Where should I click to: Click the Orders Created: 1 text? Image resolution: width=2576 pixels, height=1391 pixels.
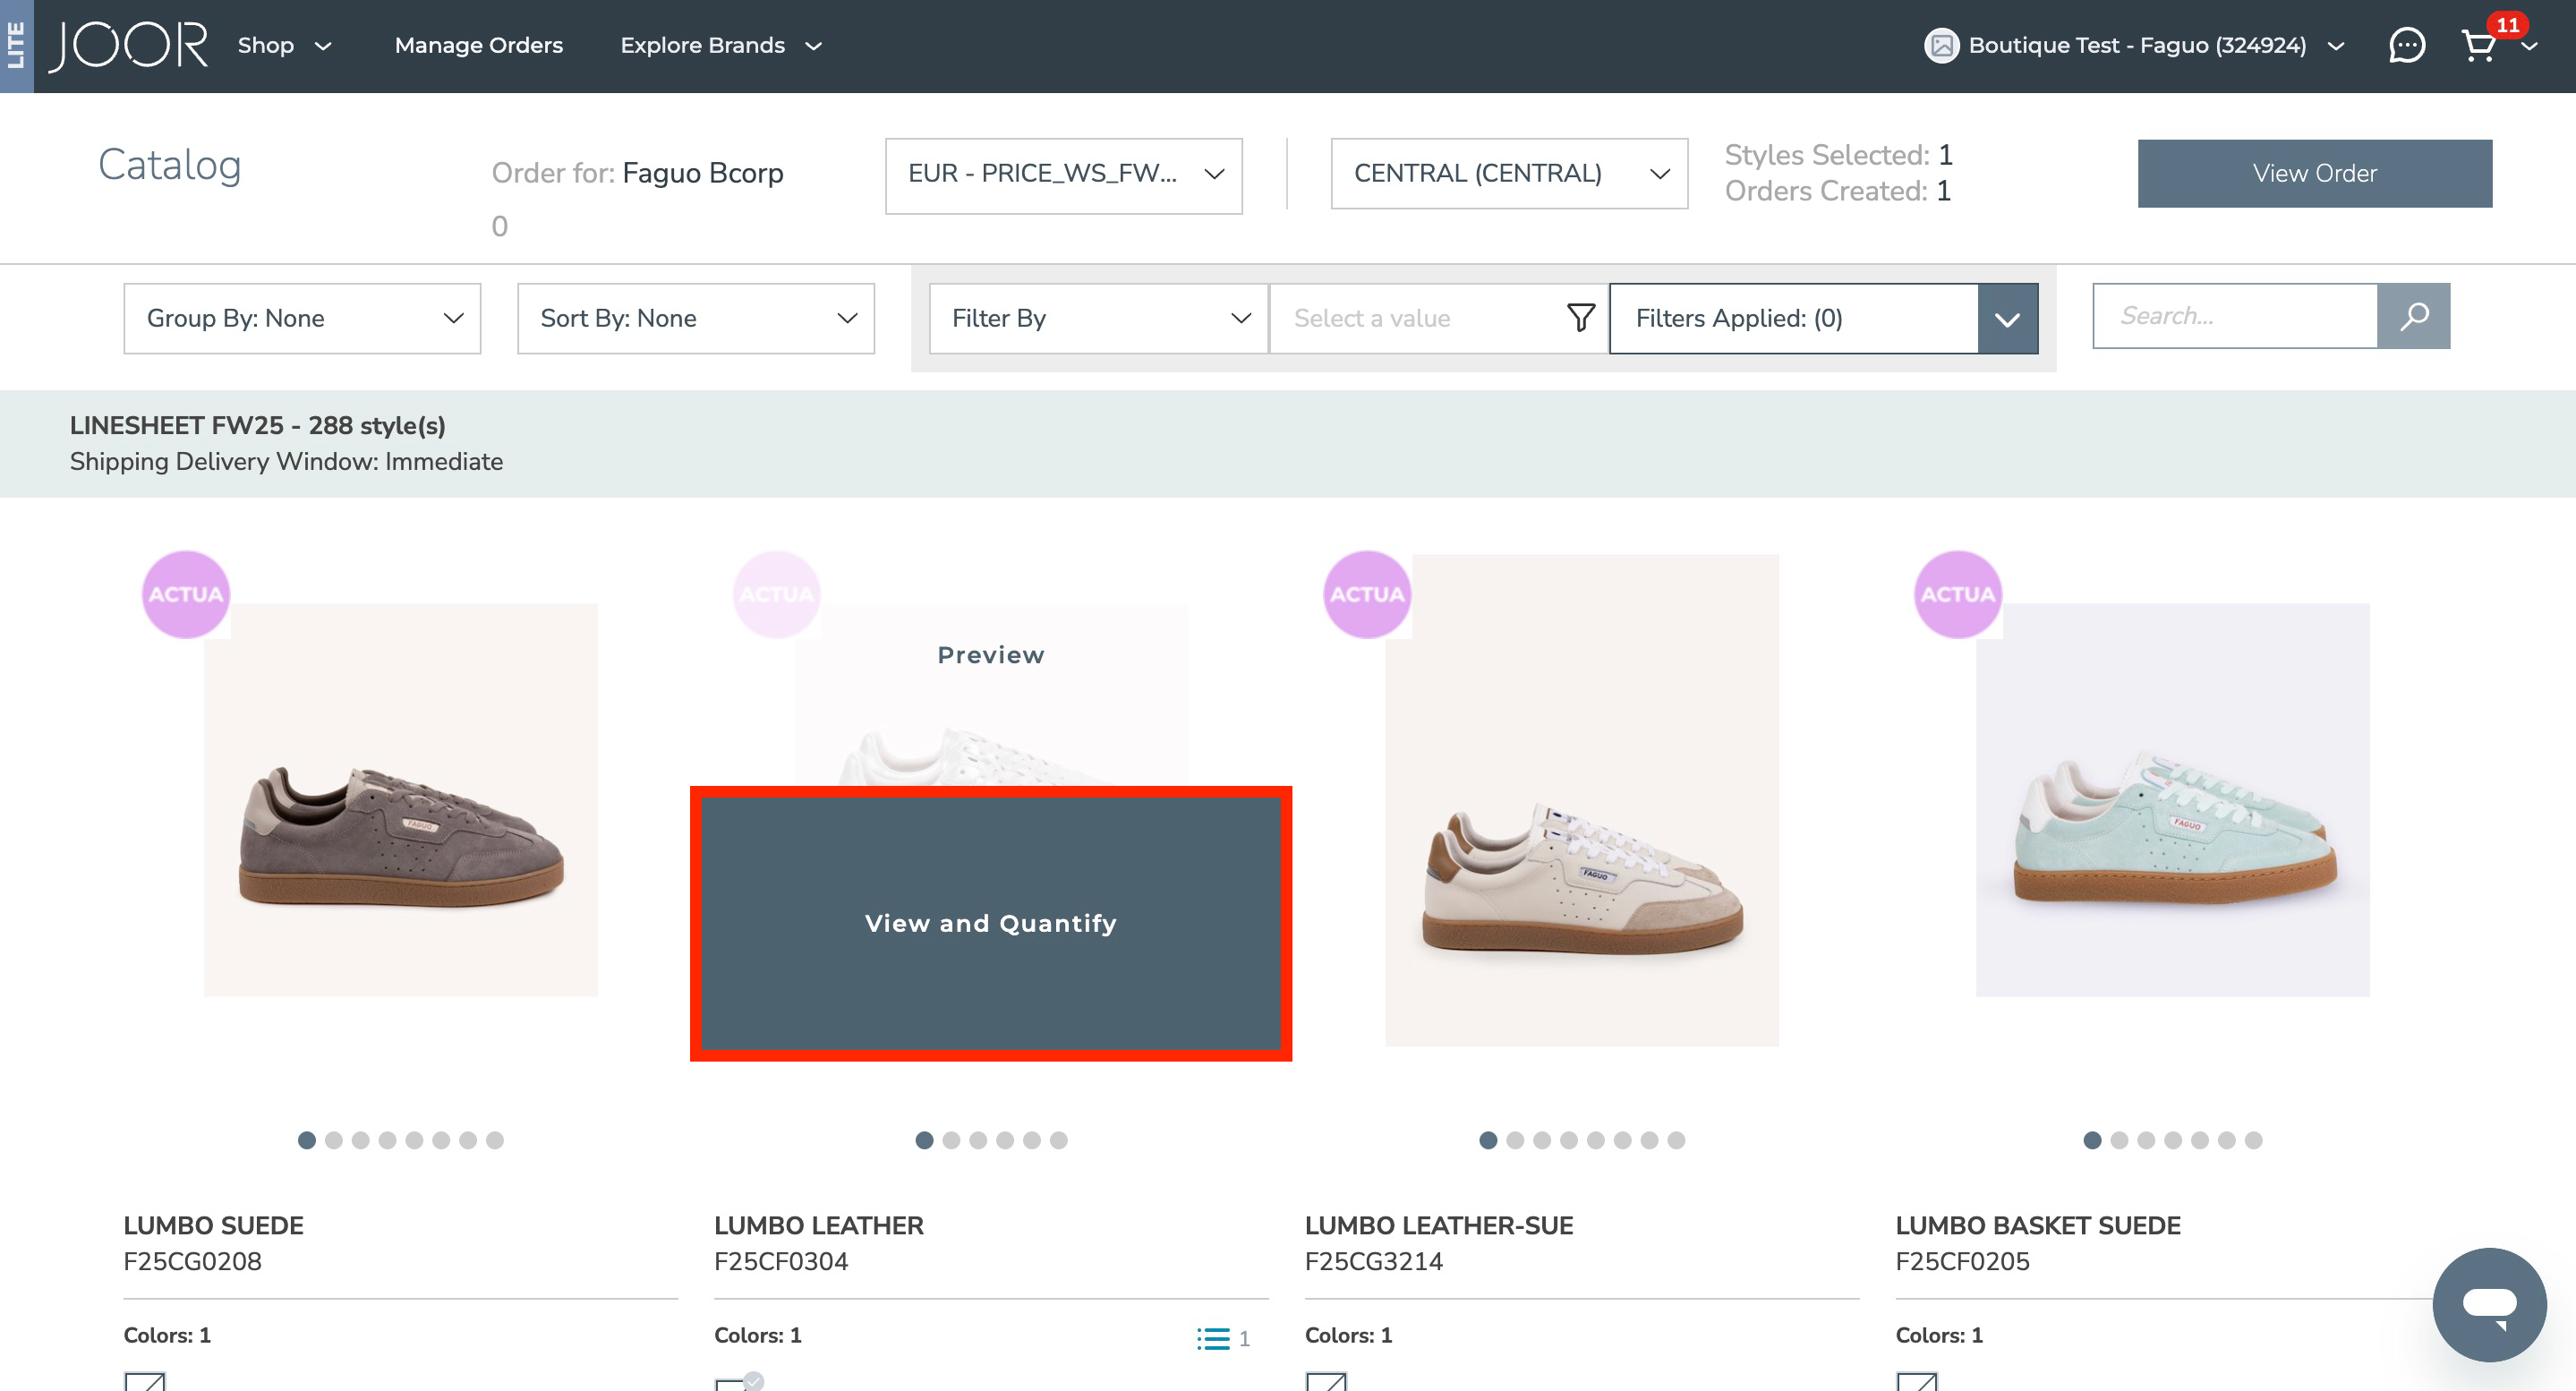[x=1837, y=191]
